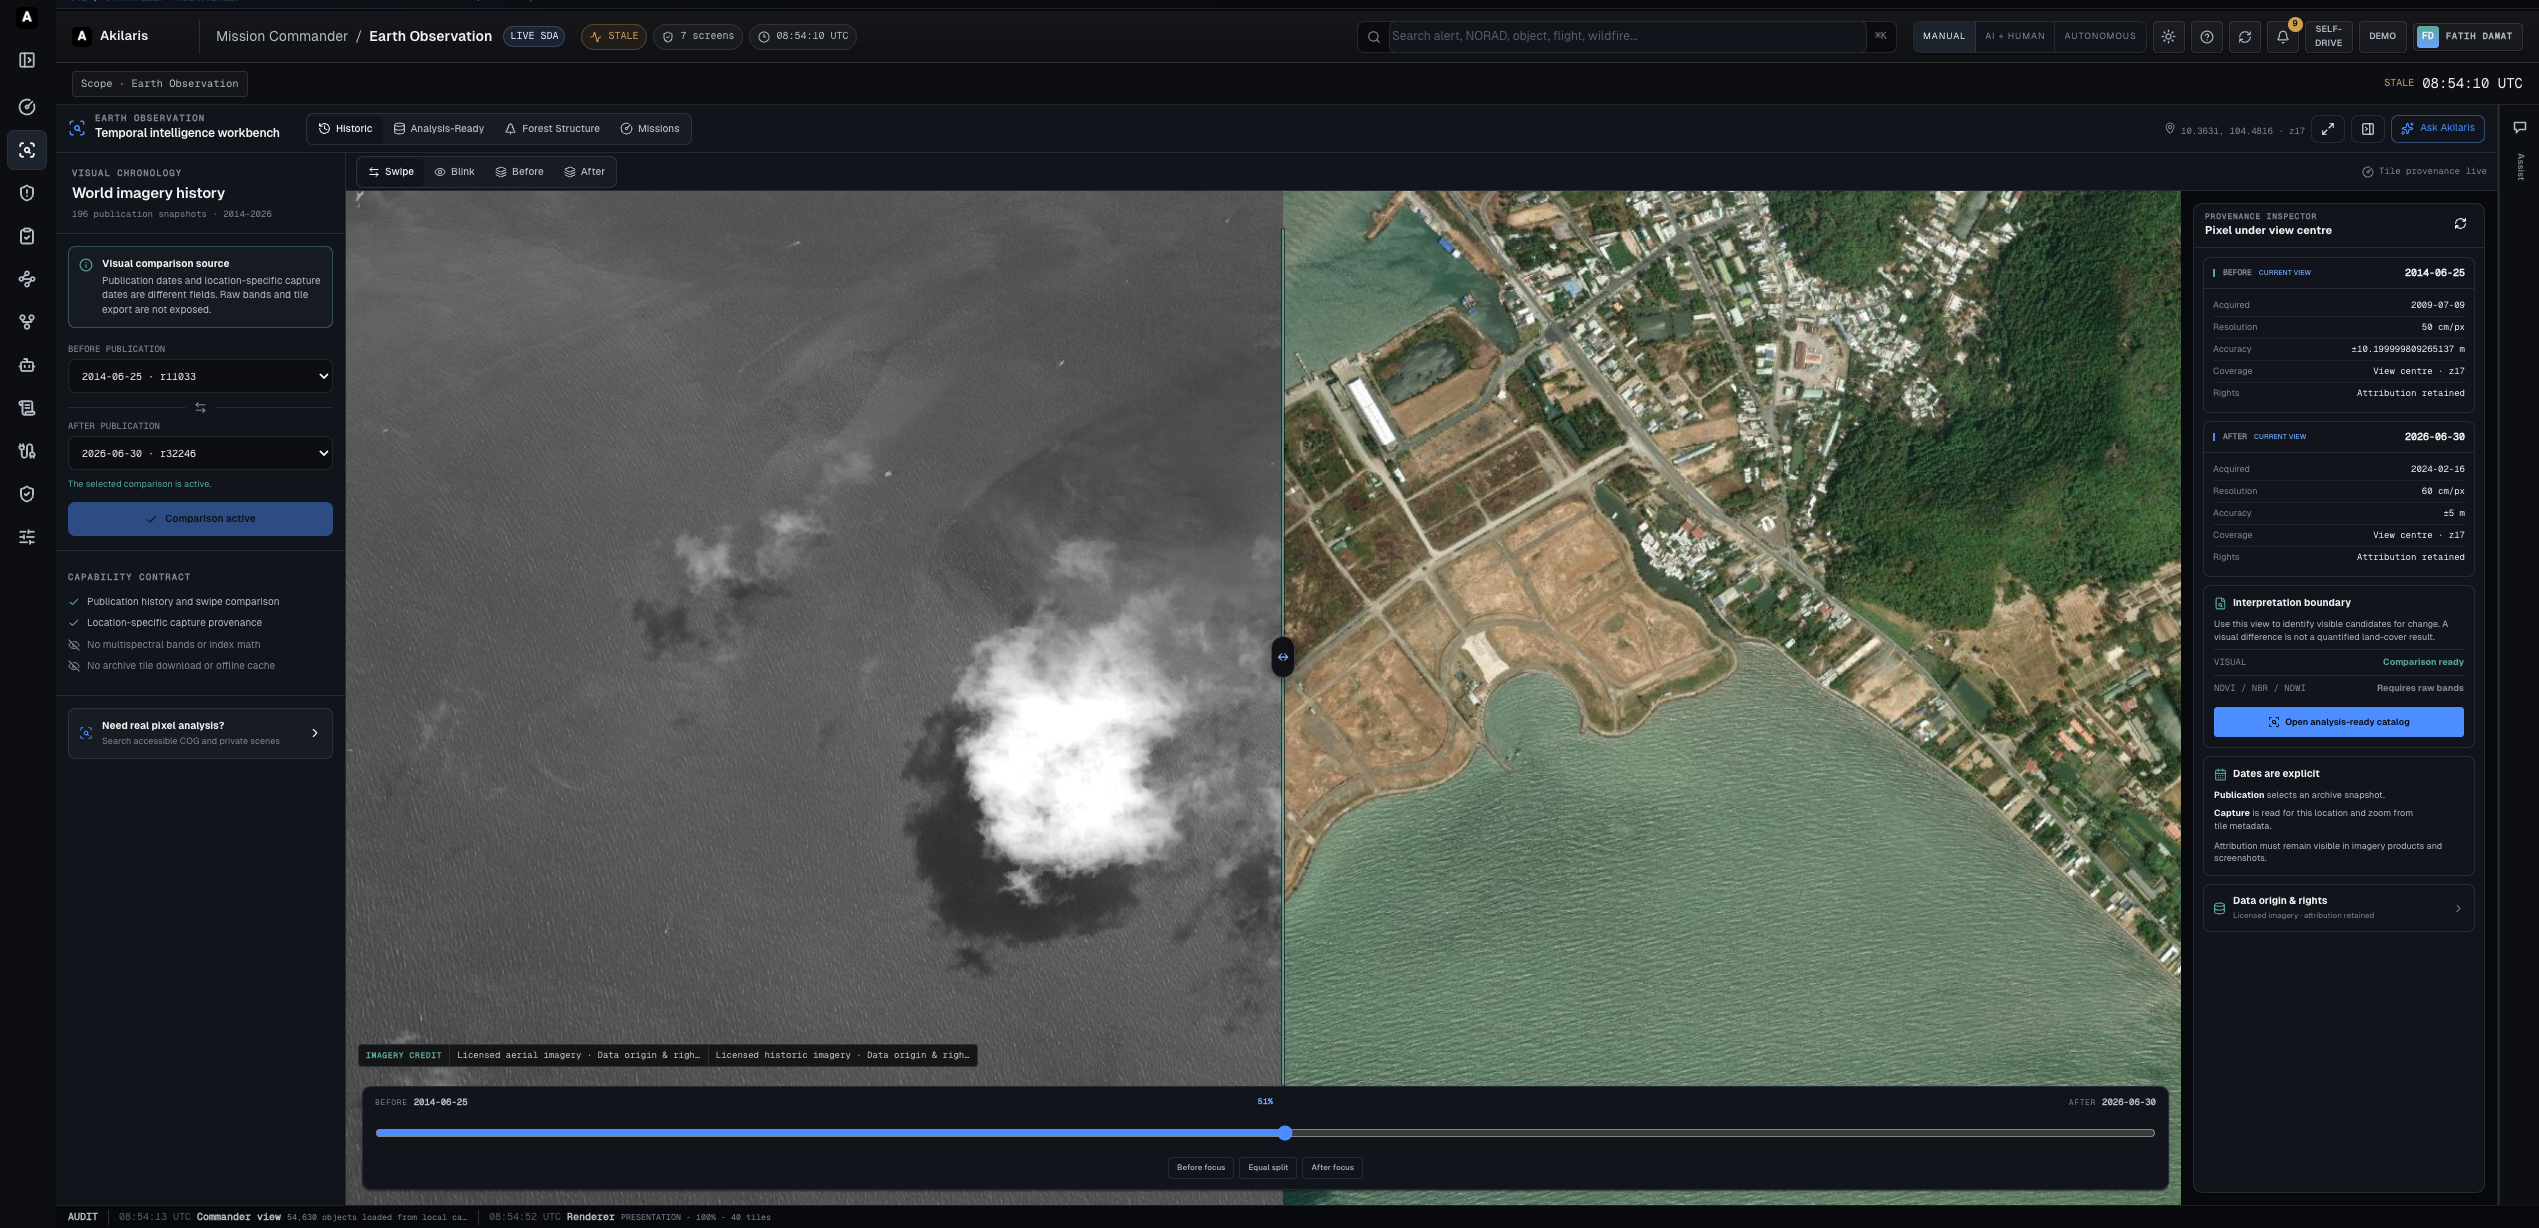Toggle light theme with the sun icon

[2168, 36]
